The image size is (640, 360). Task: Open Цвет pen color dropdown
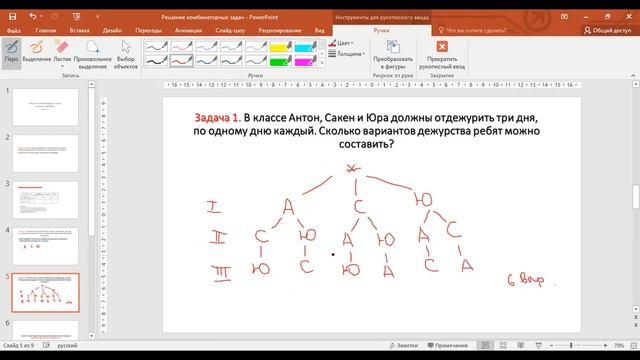tap(341, 43)
